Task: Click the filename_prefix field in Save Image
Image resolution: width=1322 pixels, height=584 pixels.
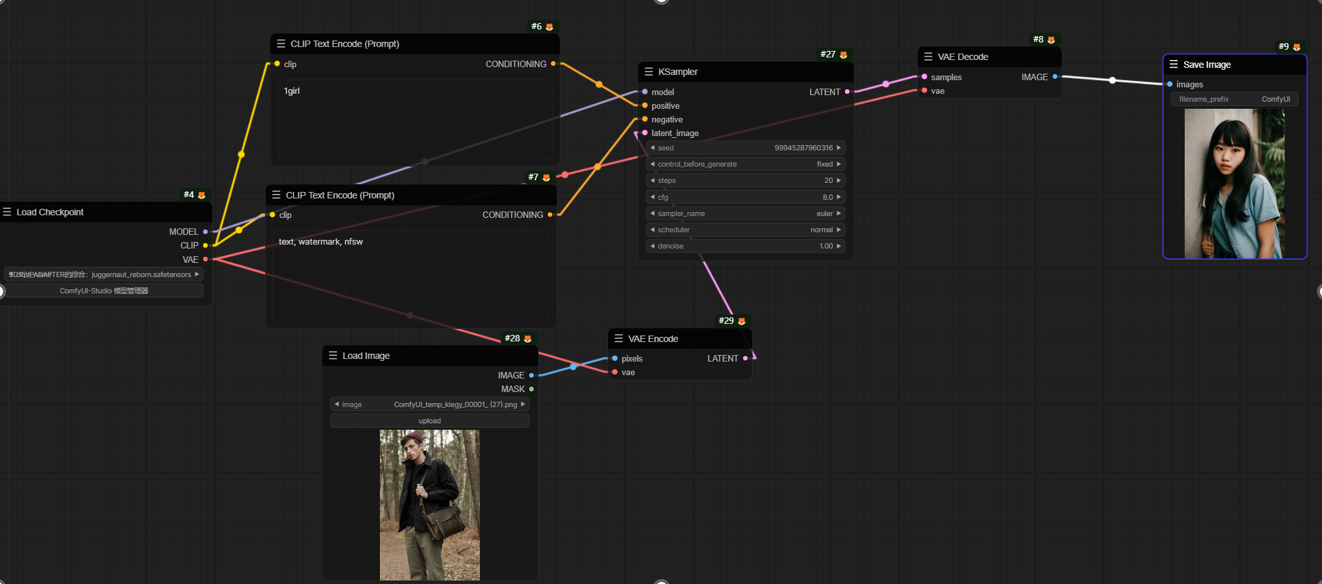Action: coord(1234,99)
